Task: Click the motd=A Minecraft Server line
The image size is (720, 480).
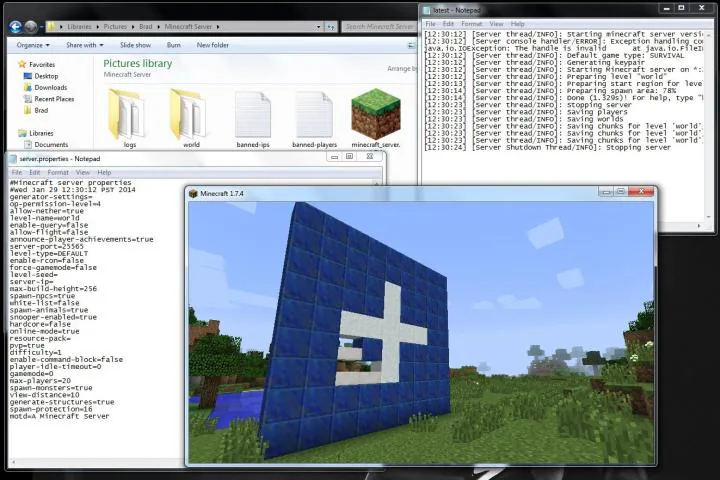Action: click(59, 416)
